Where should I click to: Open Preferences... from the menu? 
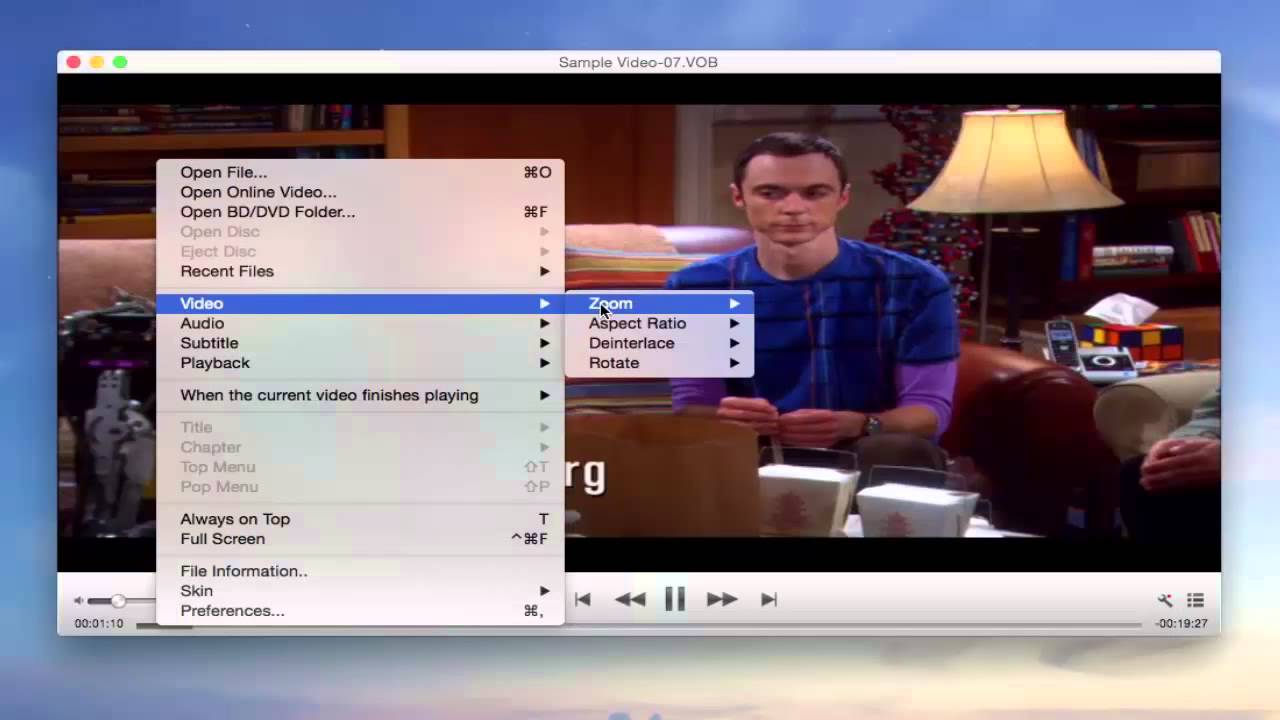click(360, 611)
